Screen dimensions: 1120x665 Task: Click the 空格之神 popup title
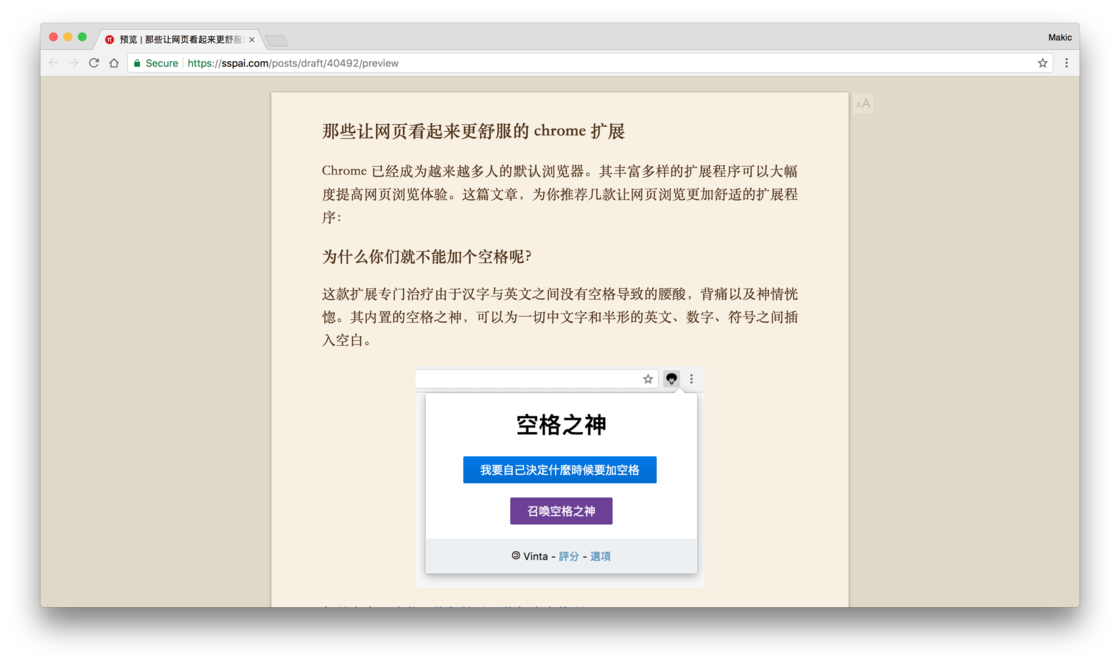(561, 425)
